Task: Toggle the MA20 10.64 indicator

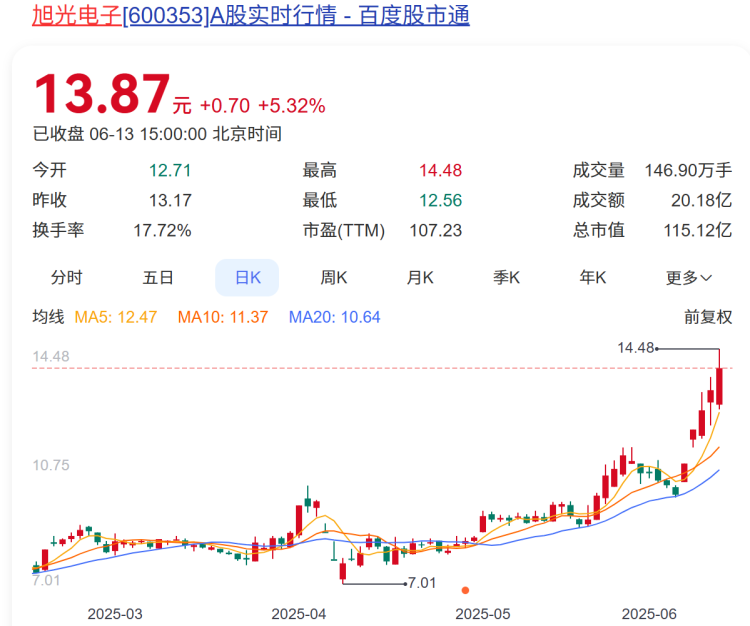Action: coord(335,317)
